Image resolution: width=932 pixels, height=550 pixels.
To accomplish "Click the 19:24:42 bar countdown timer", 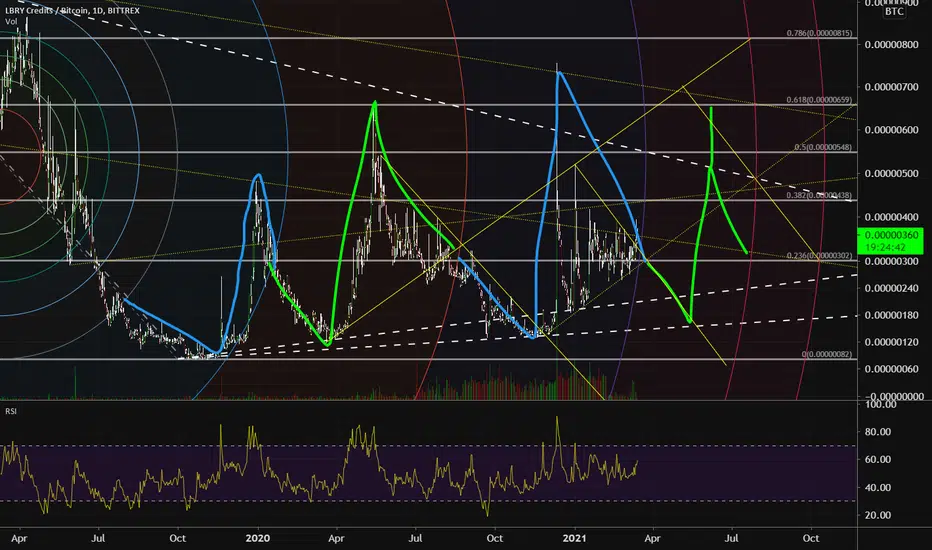I will click(x=886, y=247).
